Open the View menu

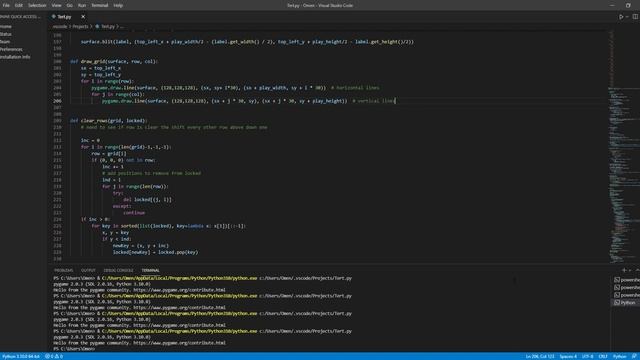56,5
